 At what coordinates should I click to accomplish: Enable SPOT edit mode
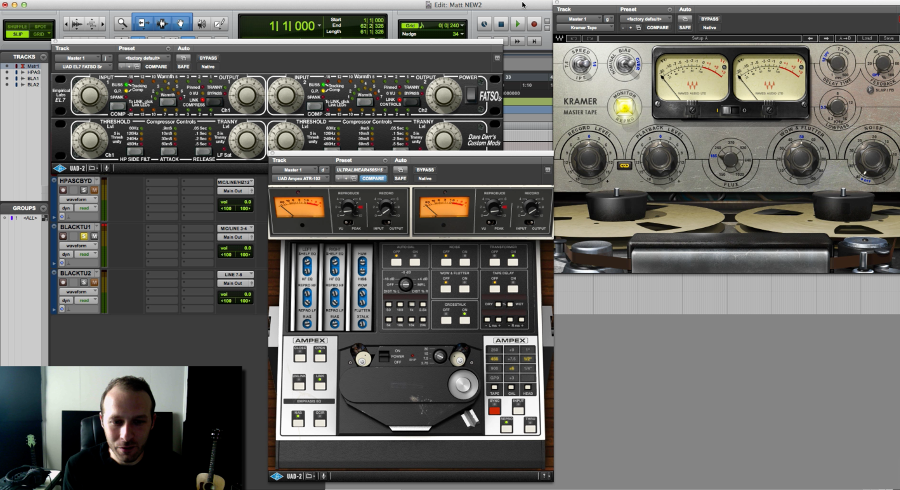[x=40, y=26]
